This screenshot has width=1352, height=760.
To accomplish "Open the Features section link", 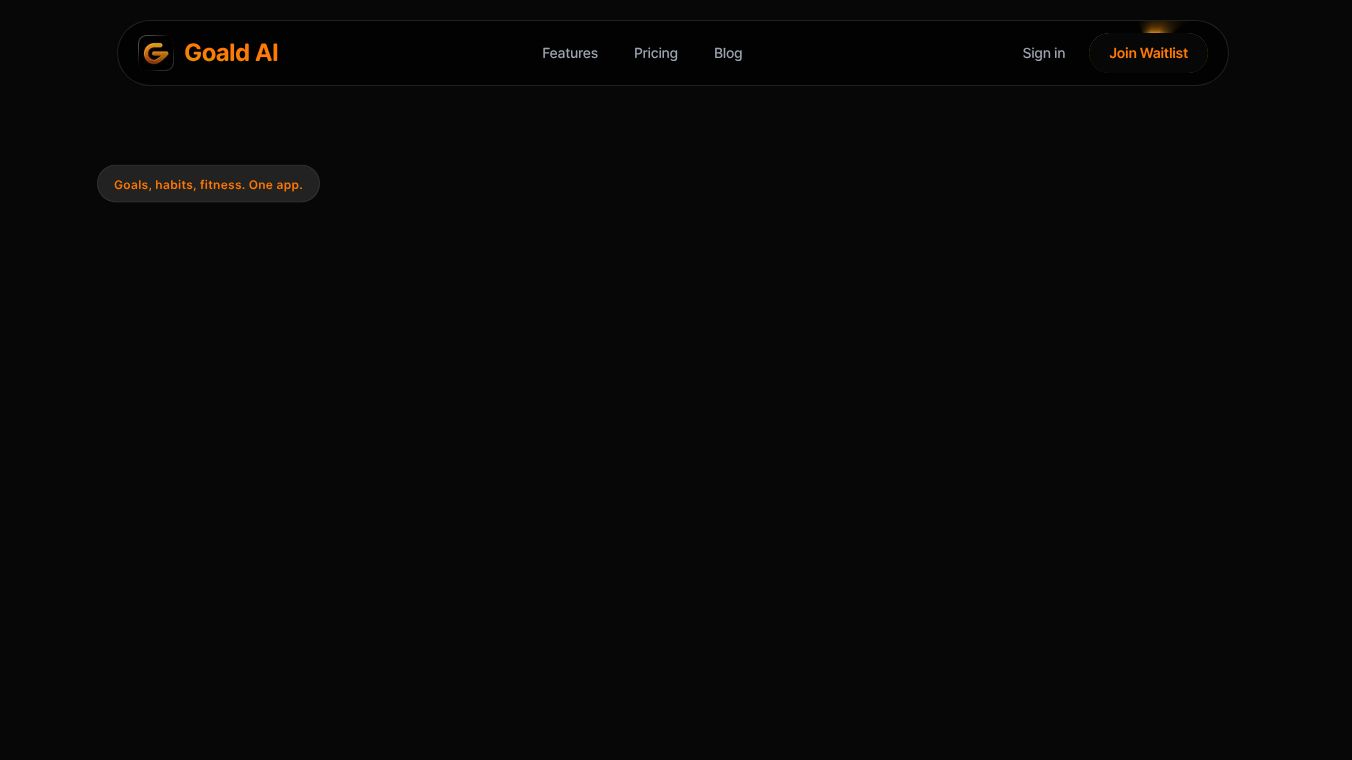I will pyautogui.click(x=570, y=53).
